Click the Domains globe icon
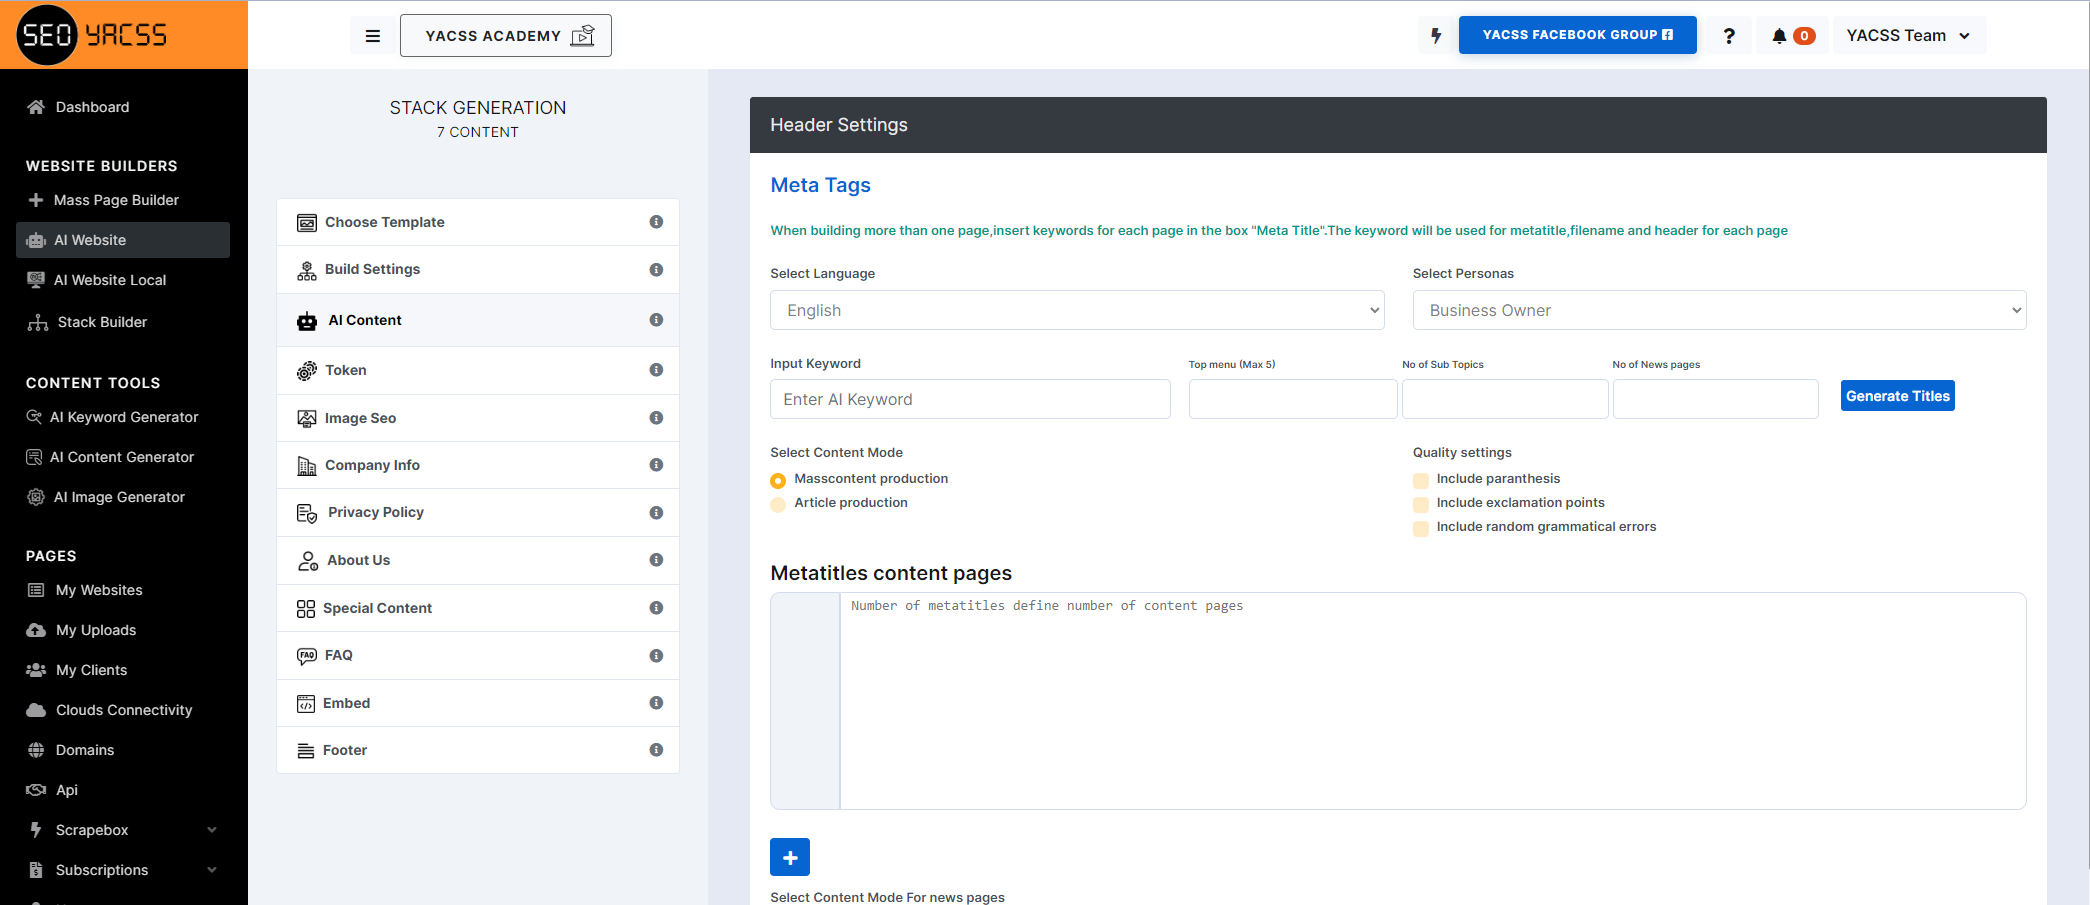The height and width of the screenshot is (905, 2090). click(36, 750)
